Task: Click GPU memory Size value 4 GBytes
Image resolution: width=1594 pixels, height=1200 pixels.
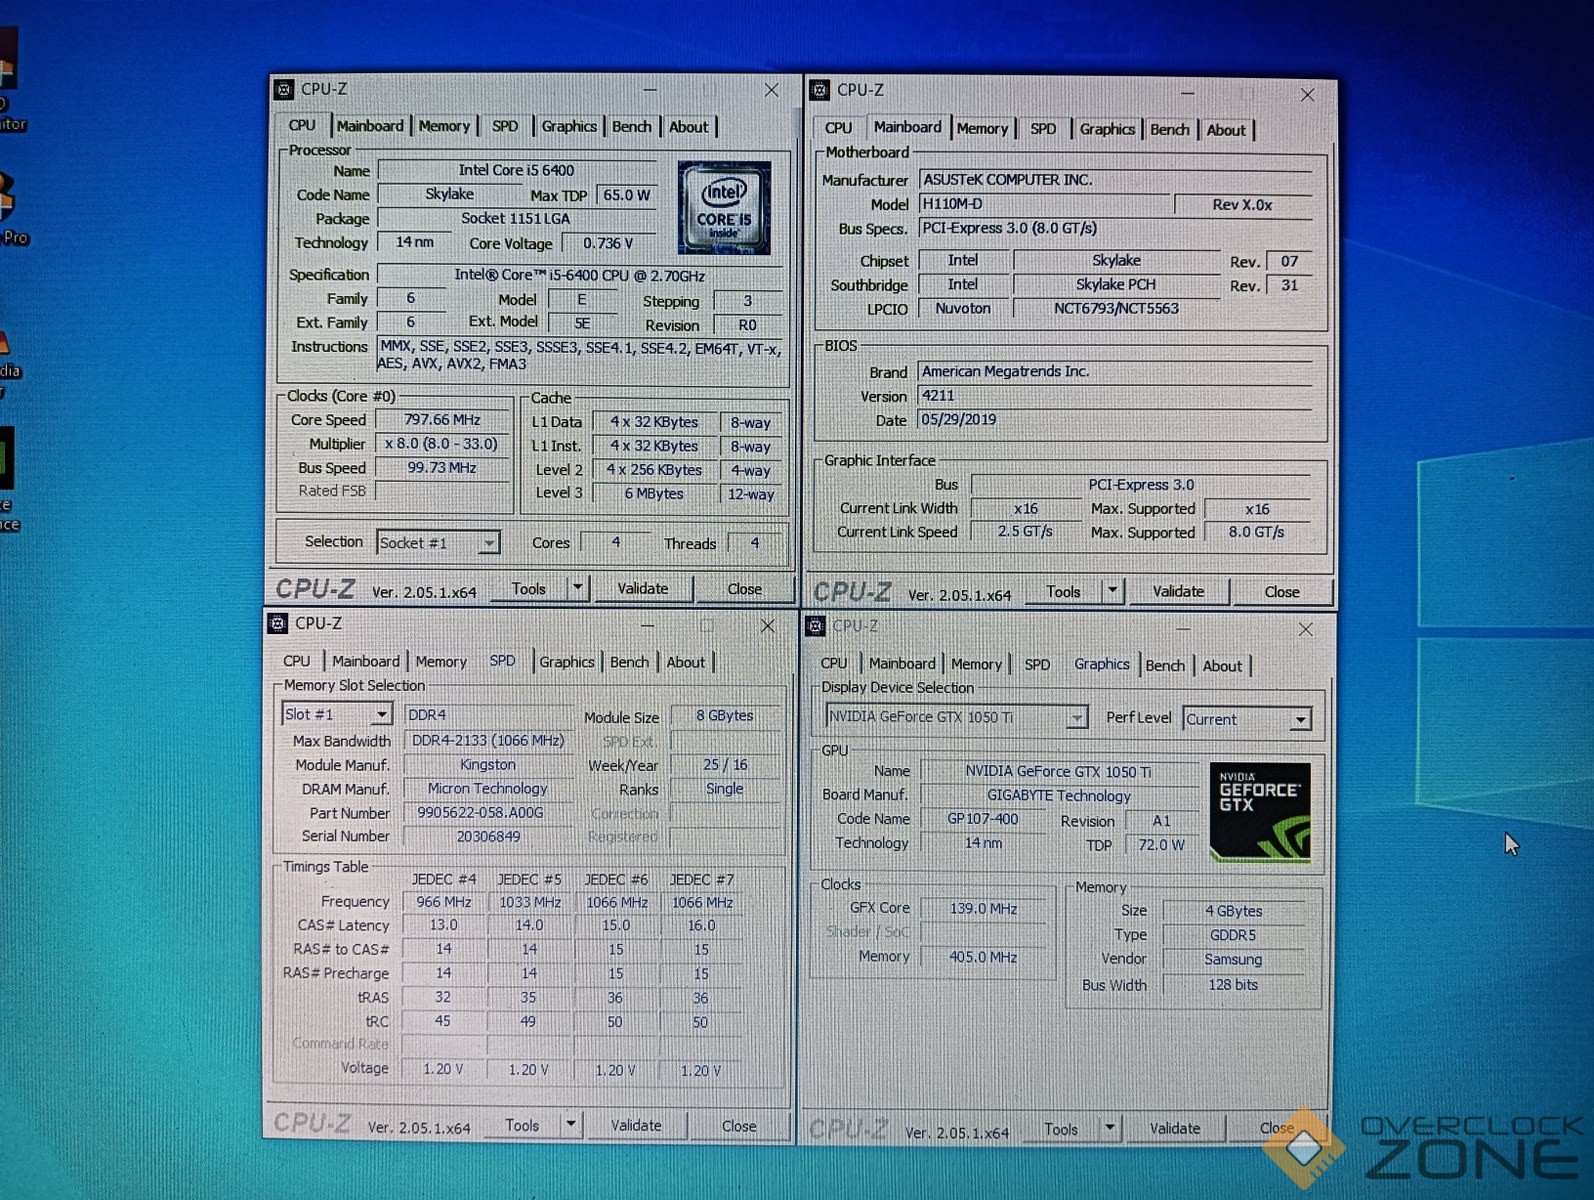Action: (1234, 911)
